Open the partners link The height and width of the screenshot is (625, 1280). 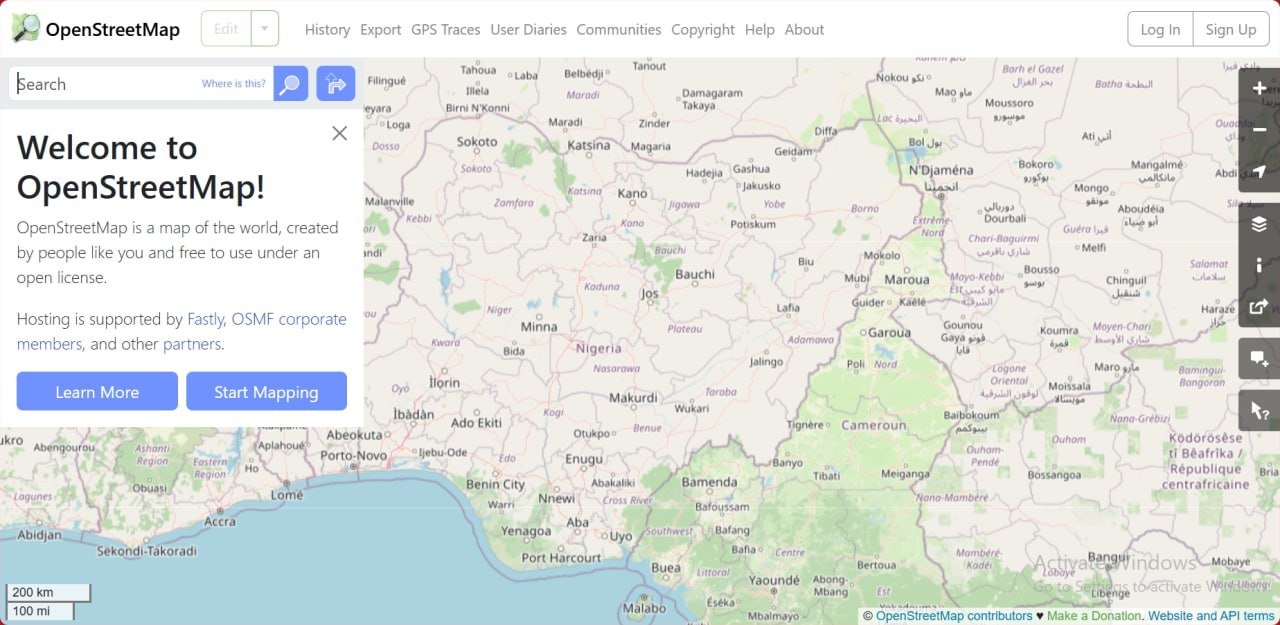[192, 343]
